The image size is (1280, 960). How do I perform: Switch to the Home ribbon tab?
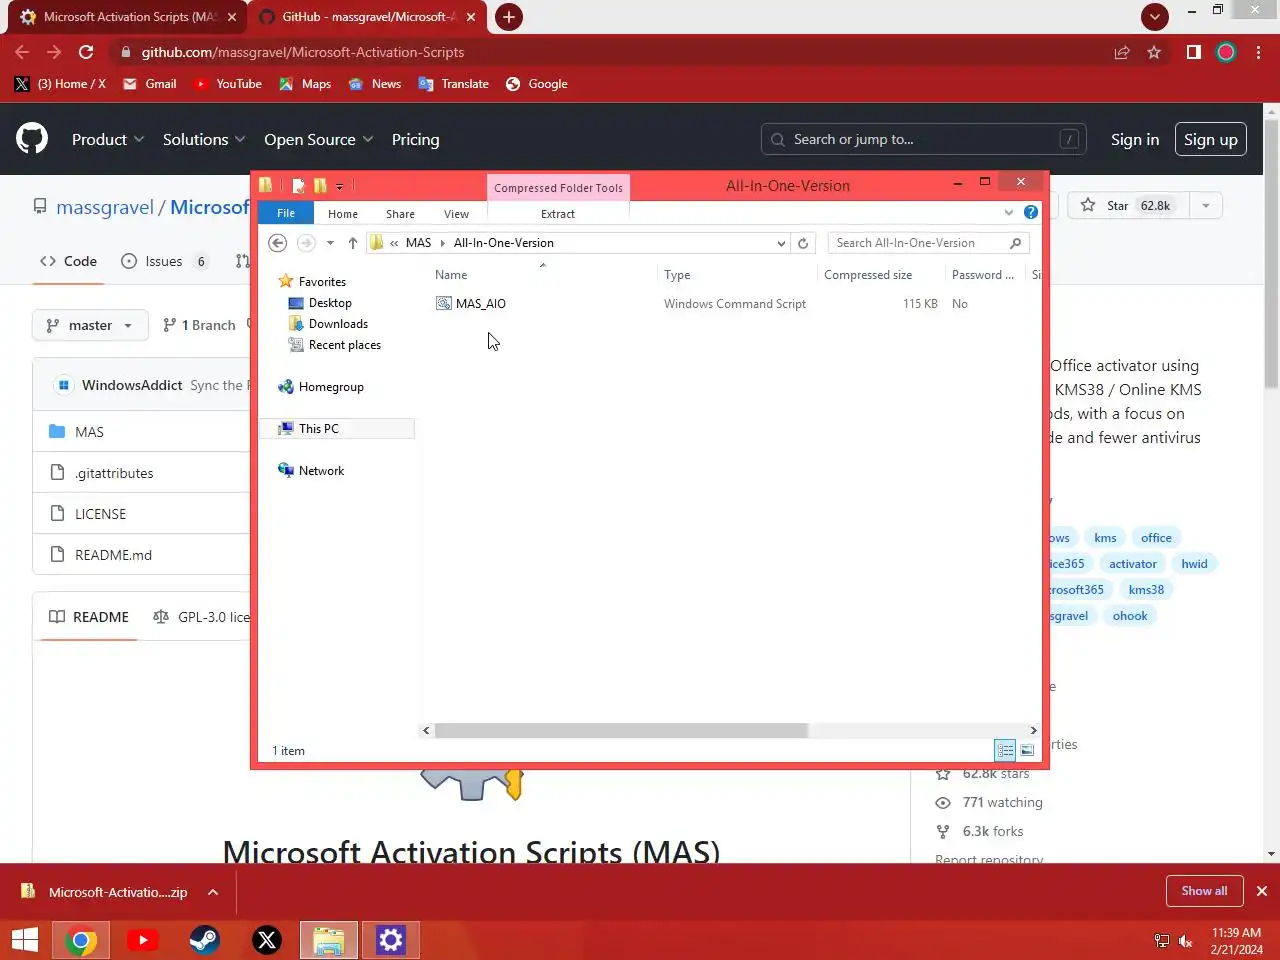click(343, 214)
